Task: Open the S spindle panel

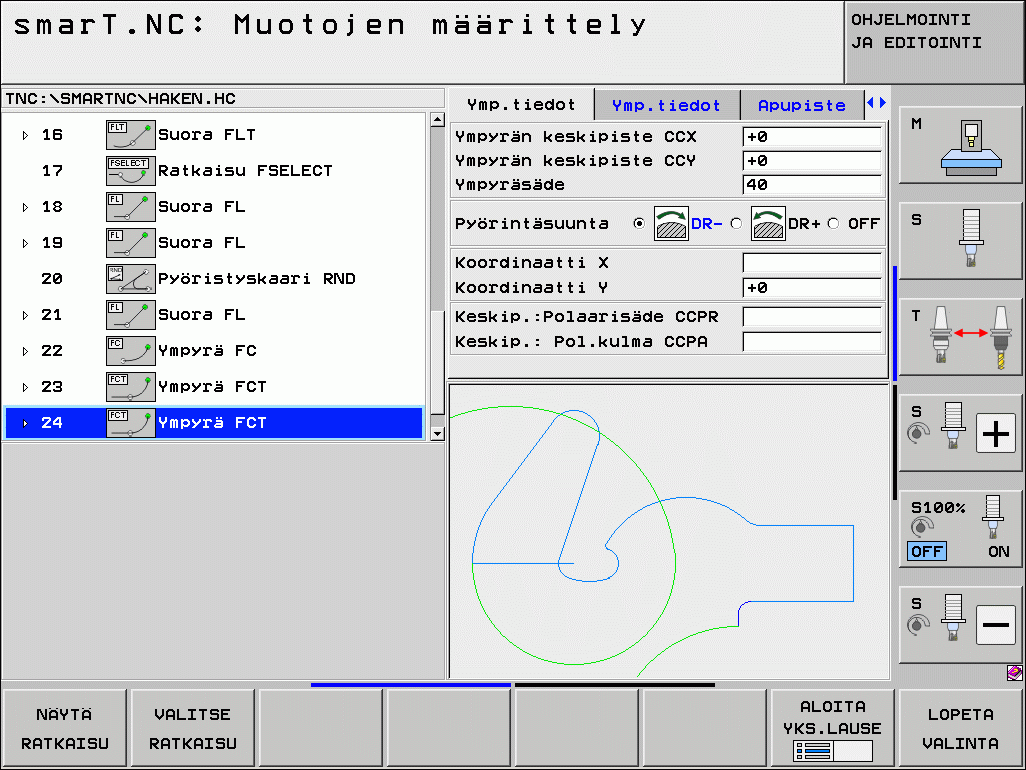Action: (961, 241)
